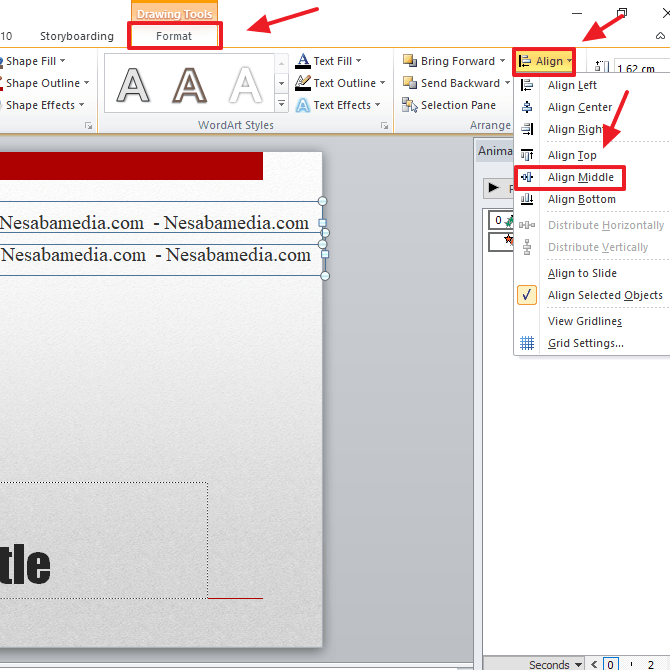The height and width of the screenshot is (670, 670).
Task: Expand the Shape Outline dropdown arrow
Action: (87, 82)
